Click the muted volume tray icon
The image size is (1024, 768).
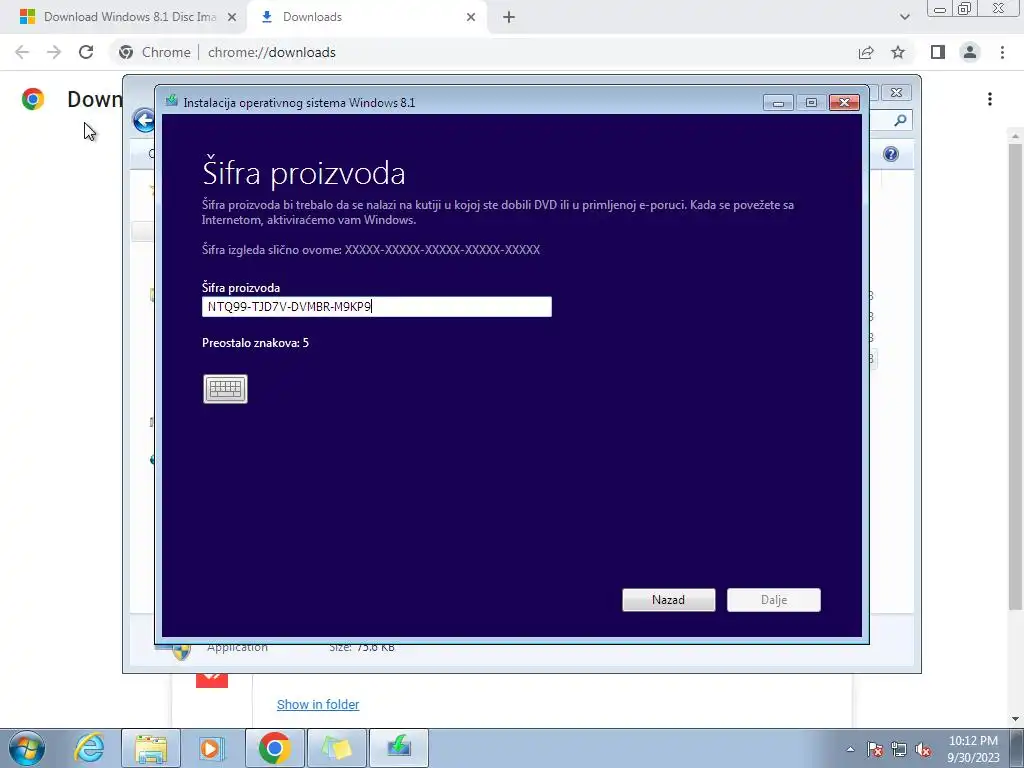click(923, 749)
